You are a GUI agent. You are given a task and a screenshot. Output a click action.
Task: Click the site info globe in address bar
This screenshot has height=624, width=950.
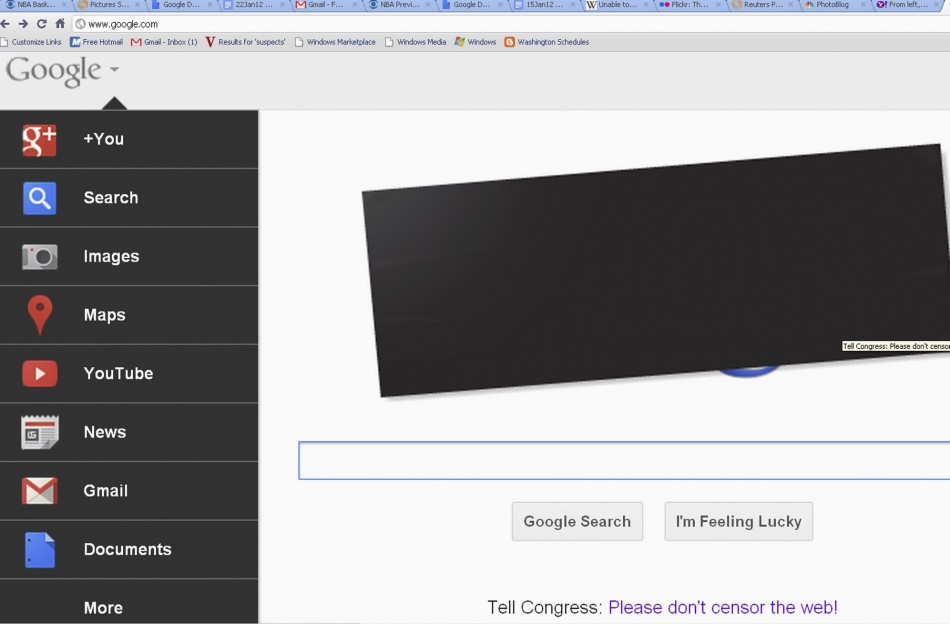point(80,24)
